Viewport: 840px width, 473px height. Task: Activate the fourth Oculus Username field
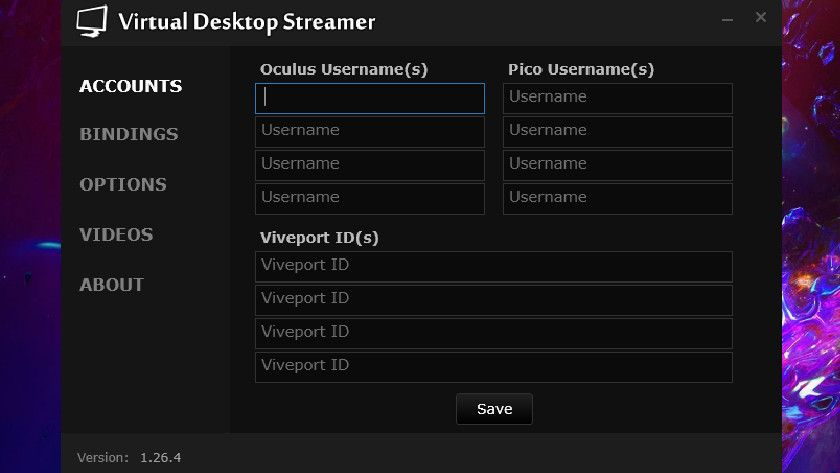370,198
